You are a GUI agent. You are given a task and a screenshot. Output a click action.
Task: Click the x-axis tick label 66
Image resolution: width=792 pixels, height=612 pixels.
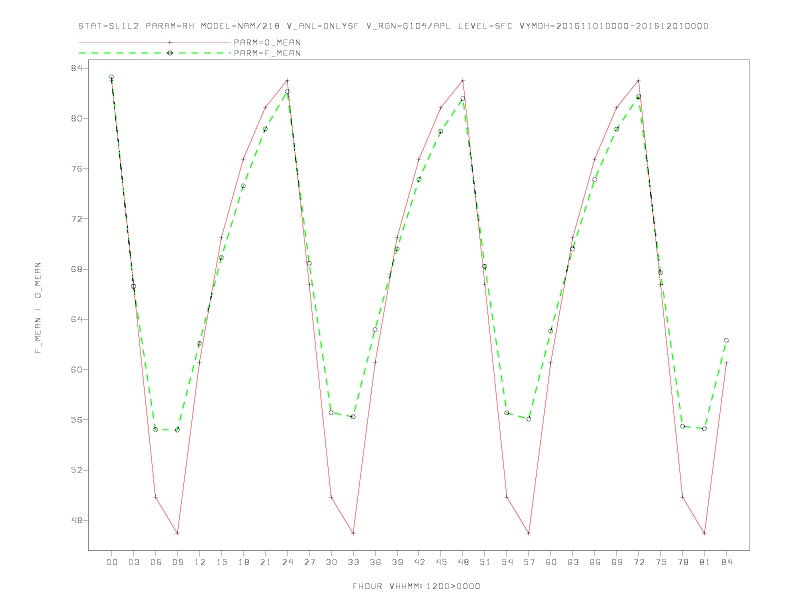(595, 562)
